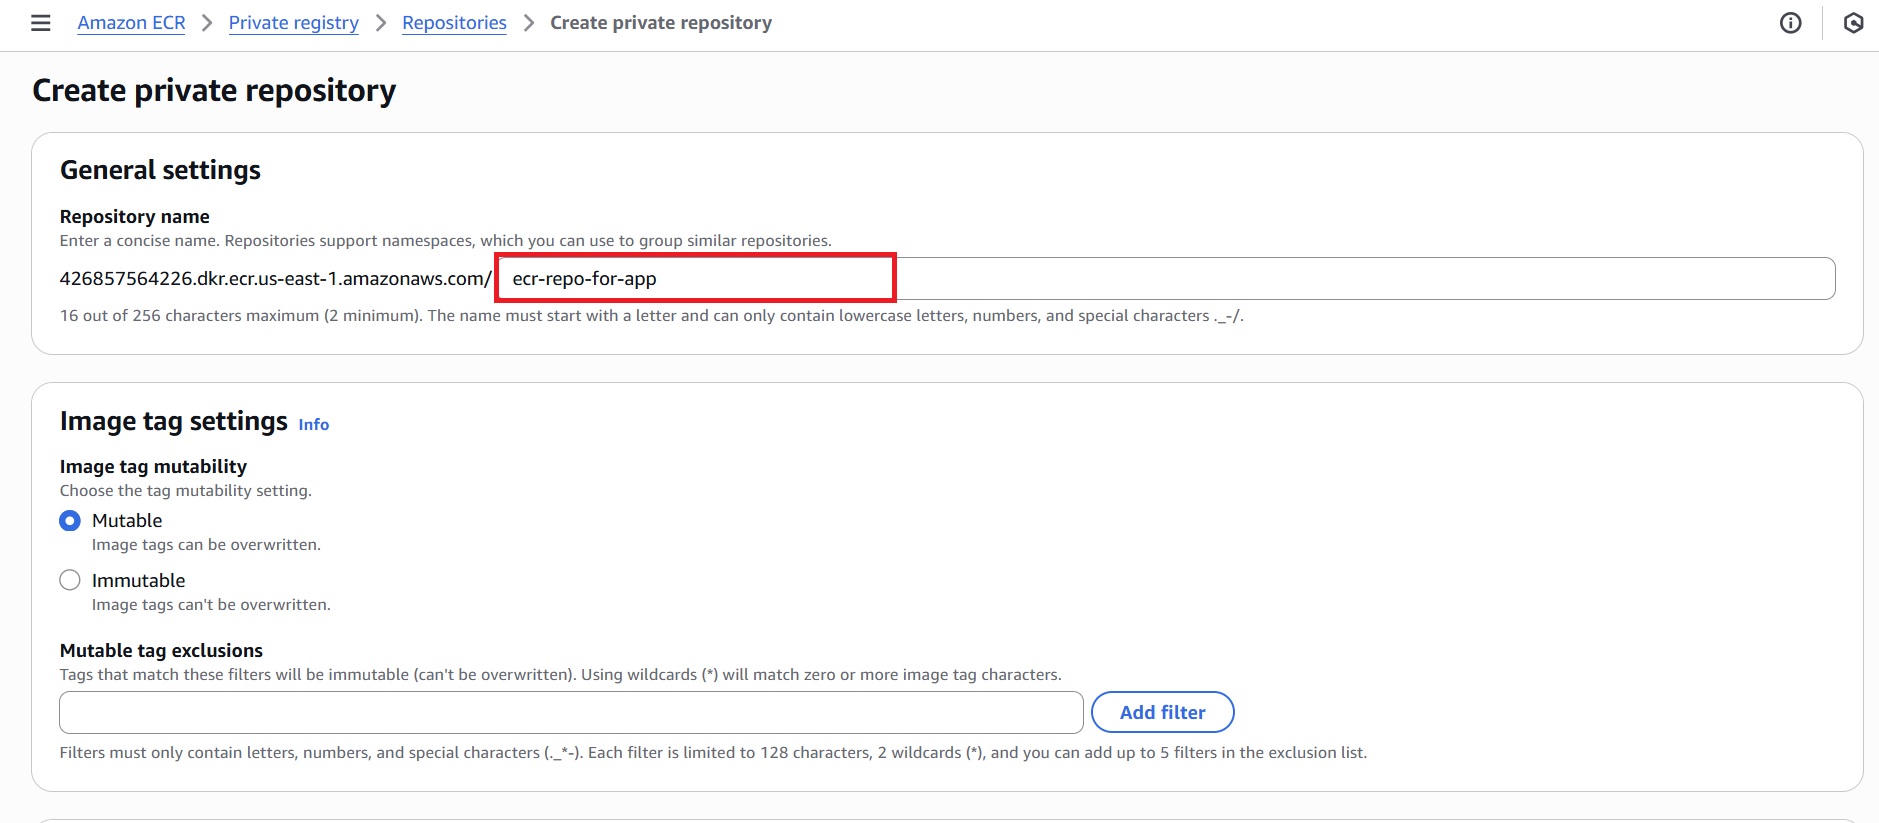
Task: Click 'Filters must only contain letters' hint text
Action: [713, 753]
